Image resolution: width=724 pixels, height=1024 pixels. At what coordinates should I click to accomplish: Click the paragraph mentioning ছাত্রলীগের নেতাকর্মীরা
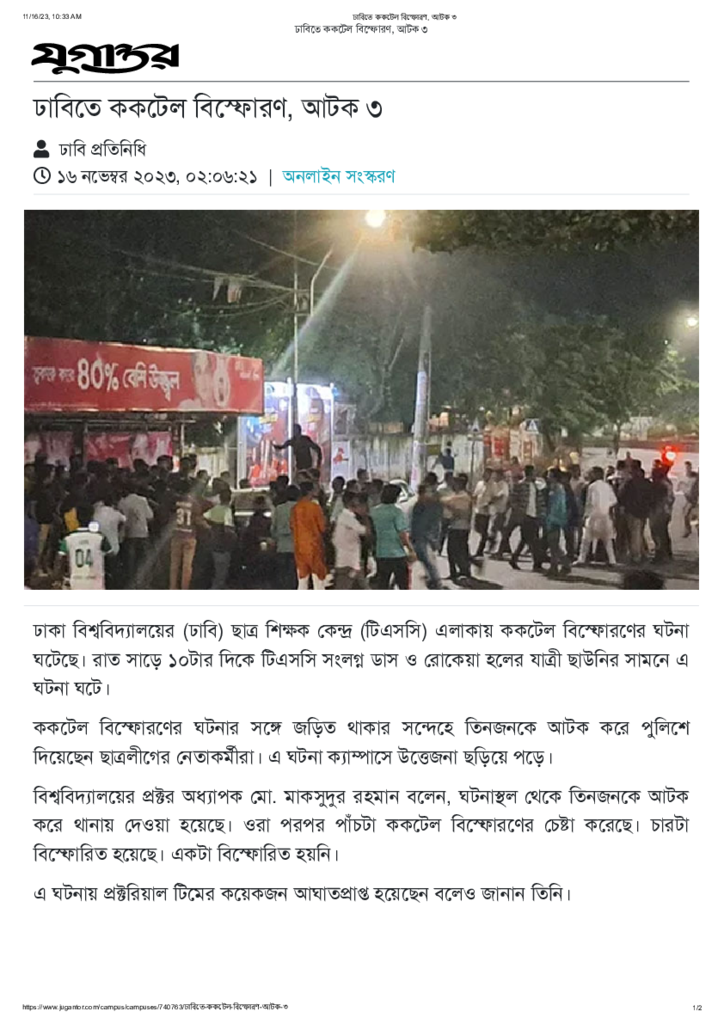[361, 743]
